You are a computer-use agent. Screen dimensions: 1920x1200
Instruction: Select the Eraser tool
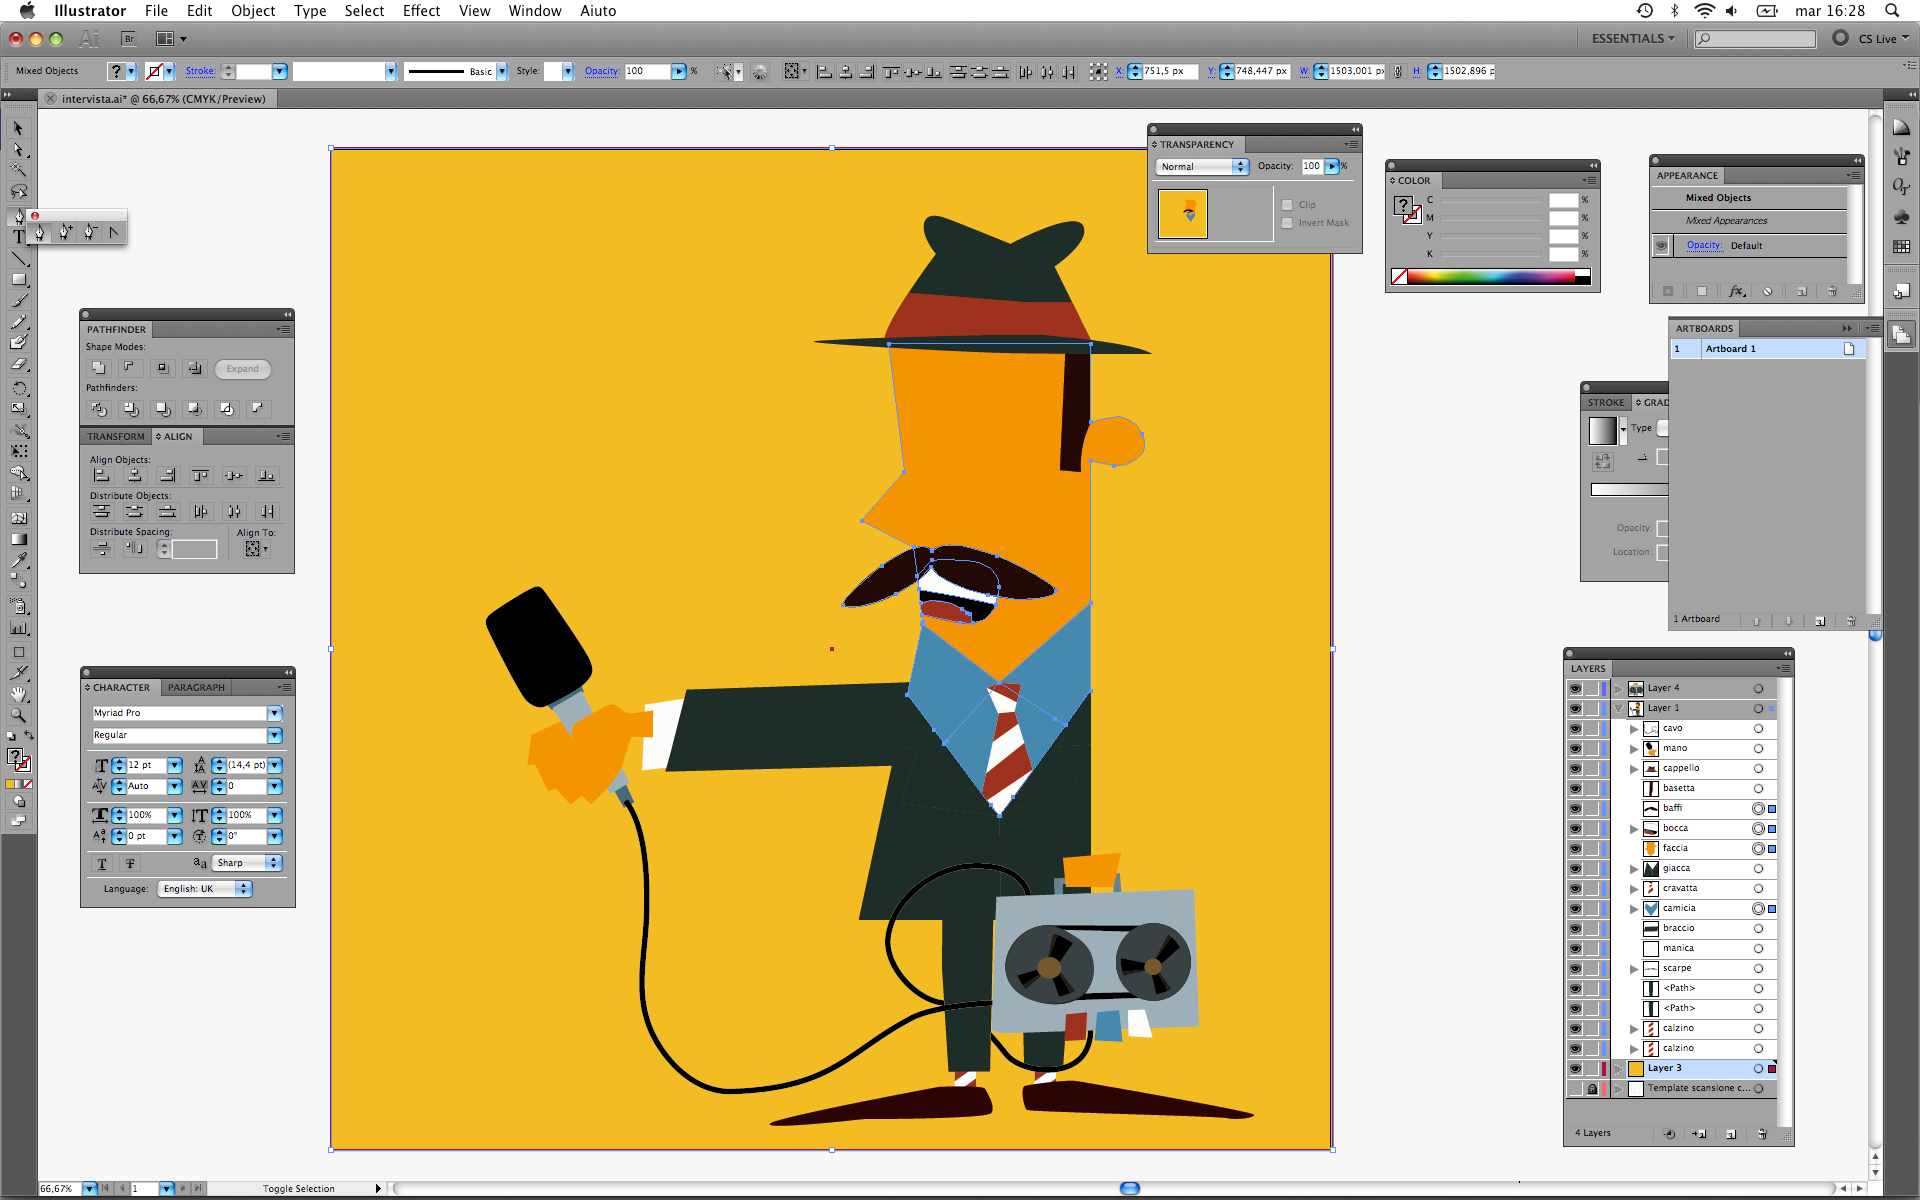click(18, 365)
